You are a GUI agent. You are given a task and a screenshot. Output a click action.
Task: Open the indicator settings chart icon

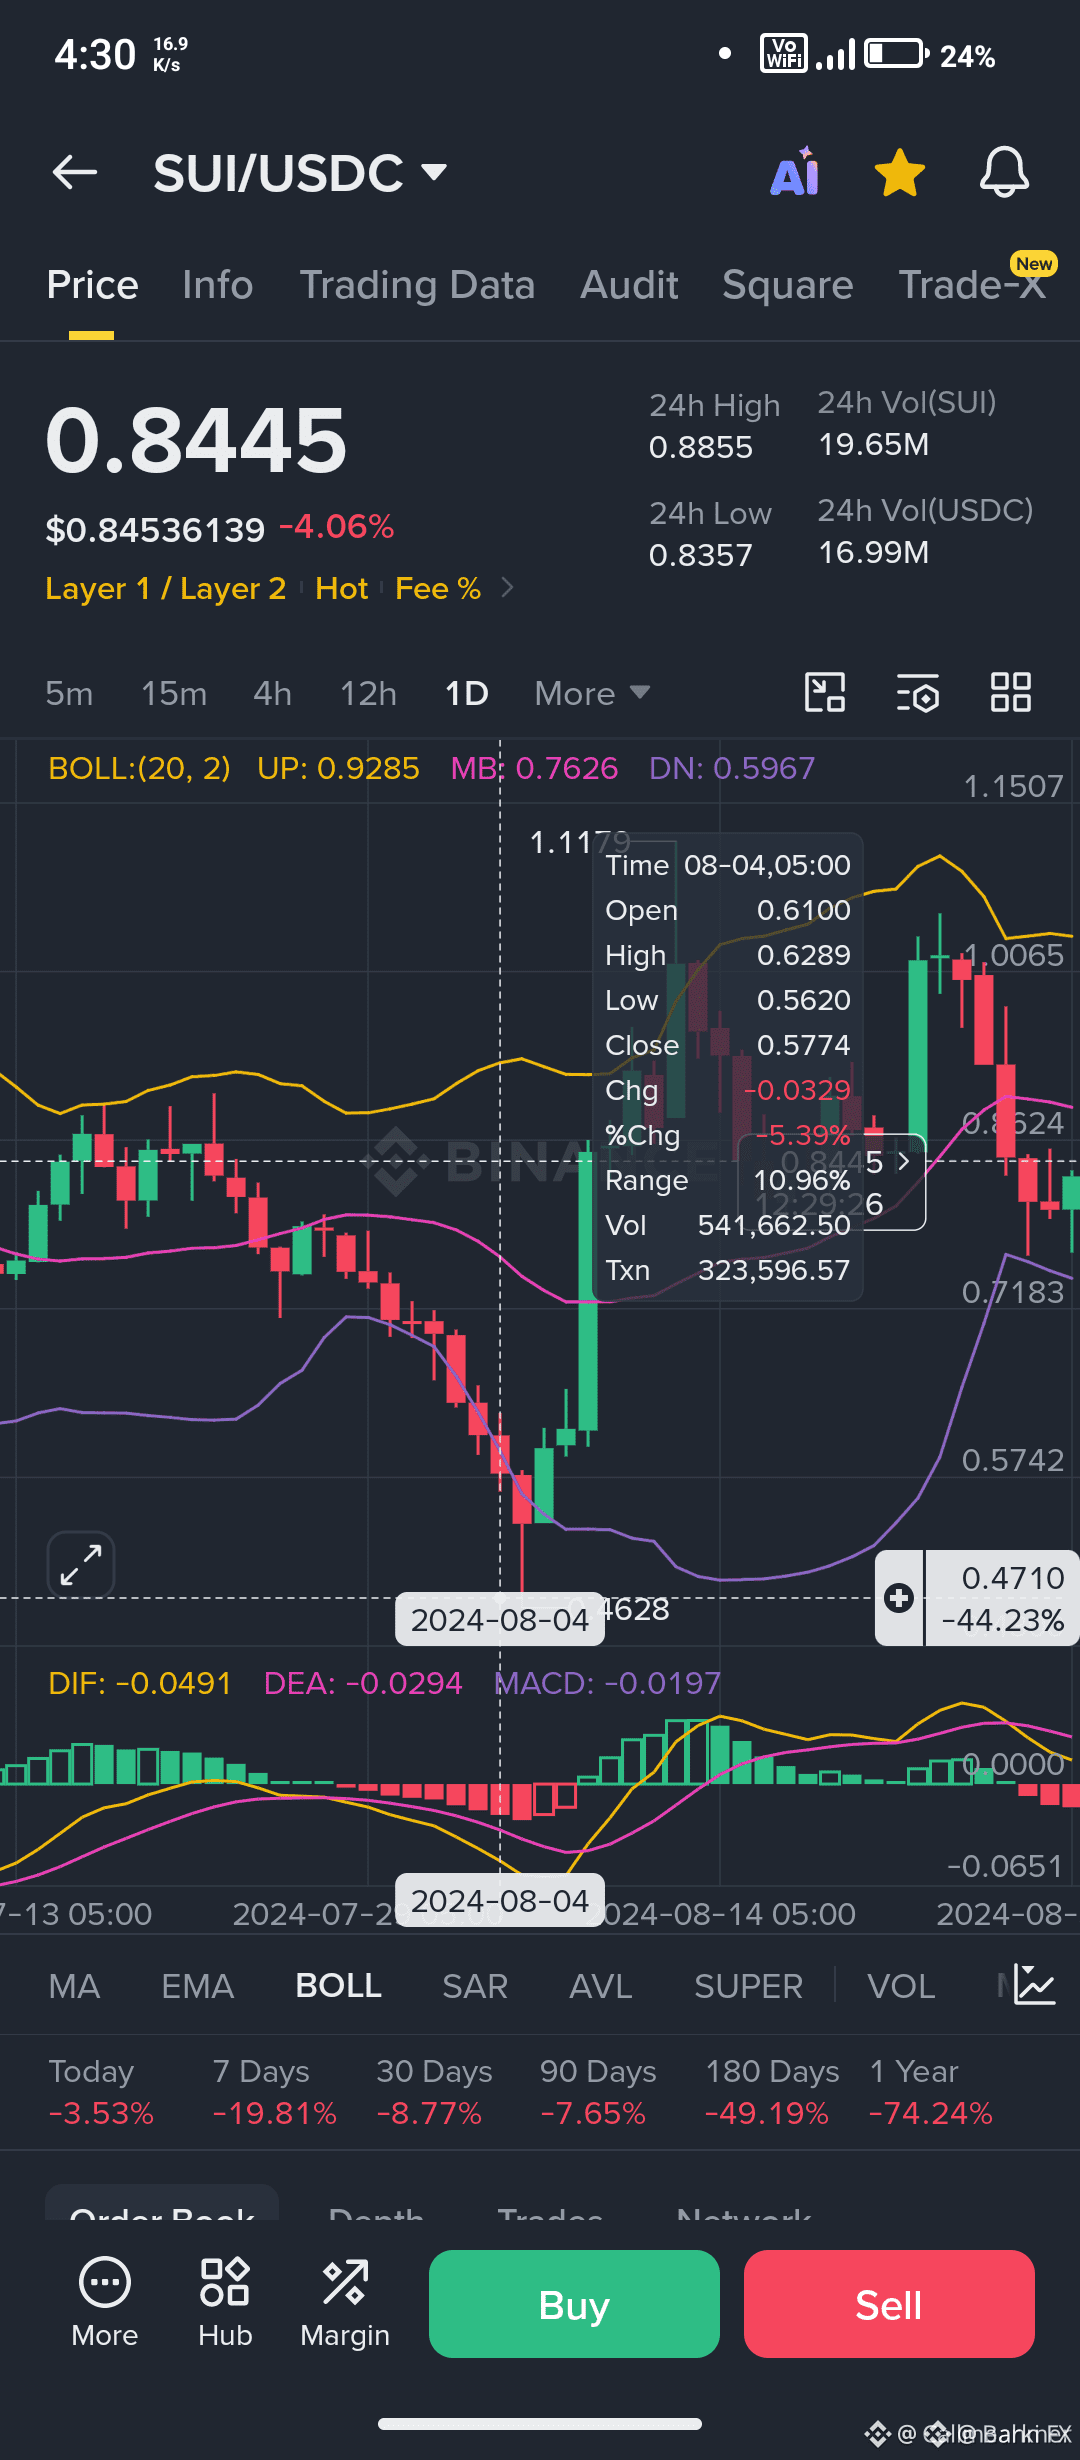1034,1984
